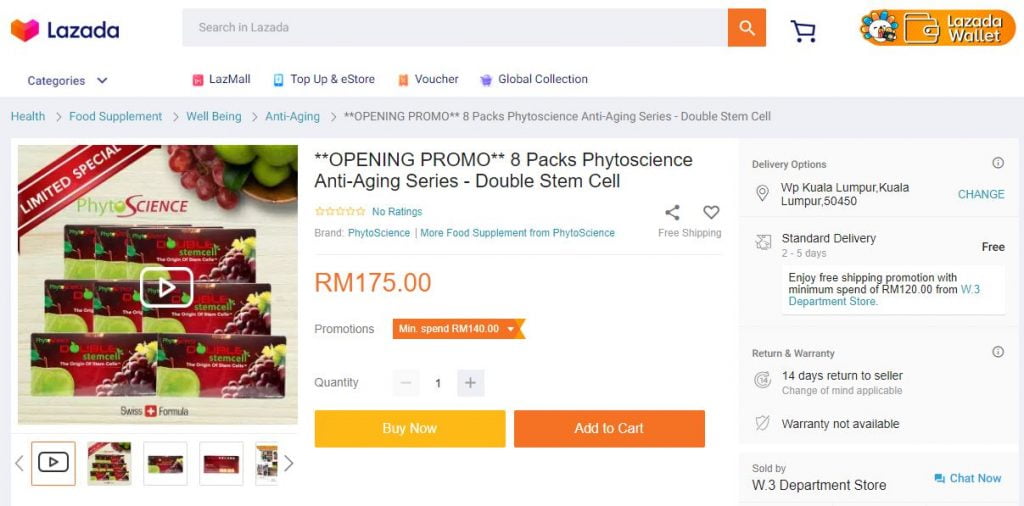This screenshot has width=1024, height=506.
Task: Click the Return & Warranty info icon
Action: click(x=997, y=352)
